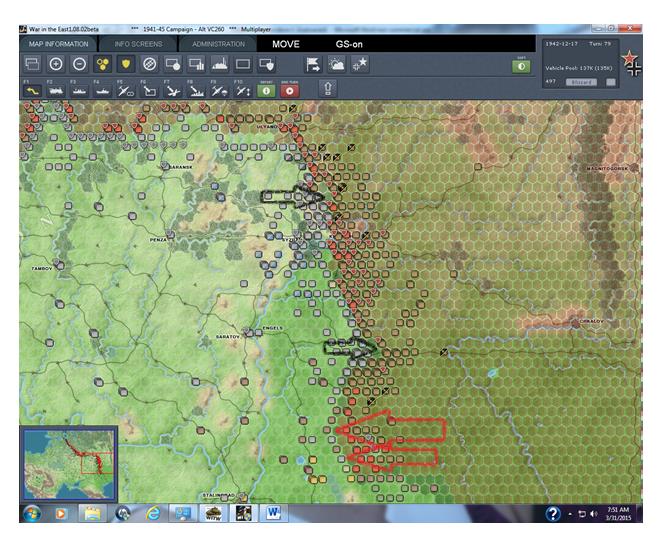This screenshot has height=560, width=666.
Task: Select F8 bomb city mode icon
Action: (196, 91)
